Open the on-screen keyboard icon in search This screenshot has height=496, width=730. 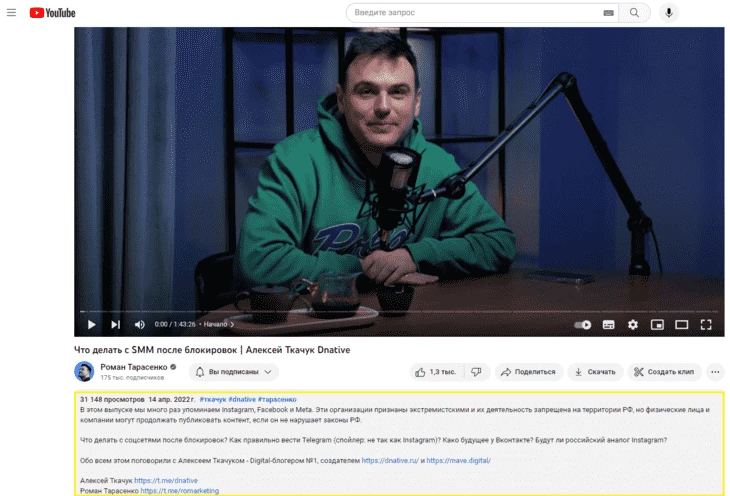click(608, 13)
